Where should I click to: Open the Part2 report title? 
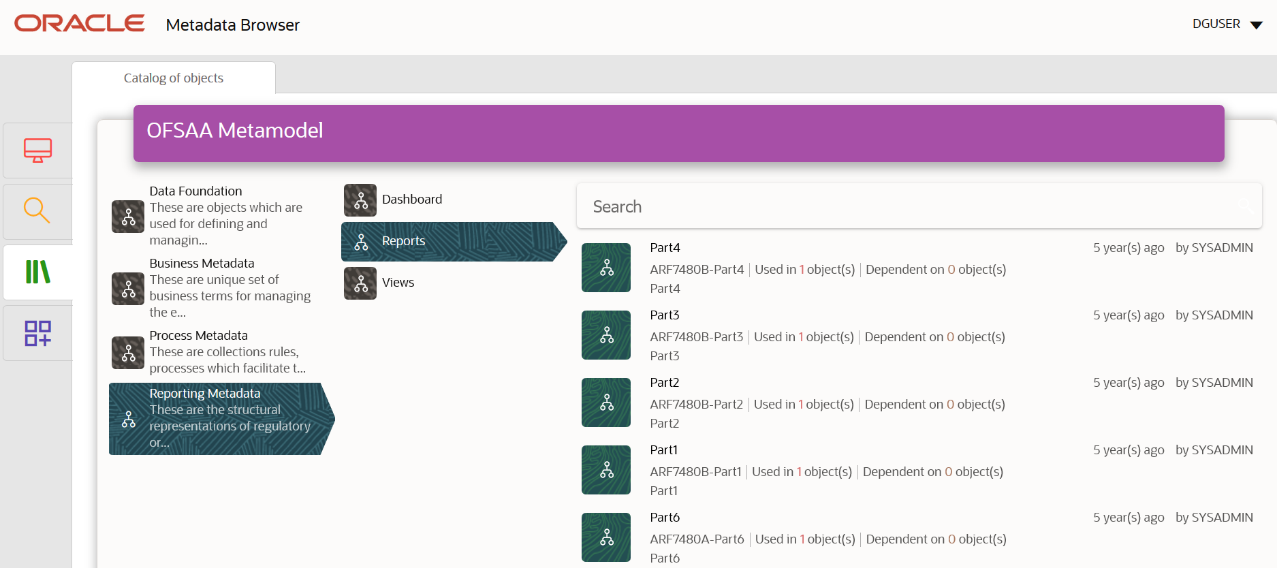tap(665, 382)
